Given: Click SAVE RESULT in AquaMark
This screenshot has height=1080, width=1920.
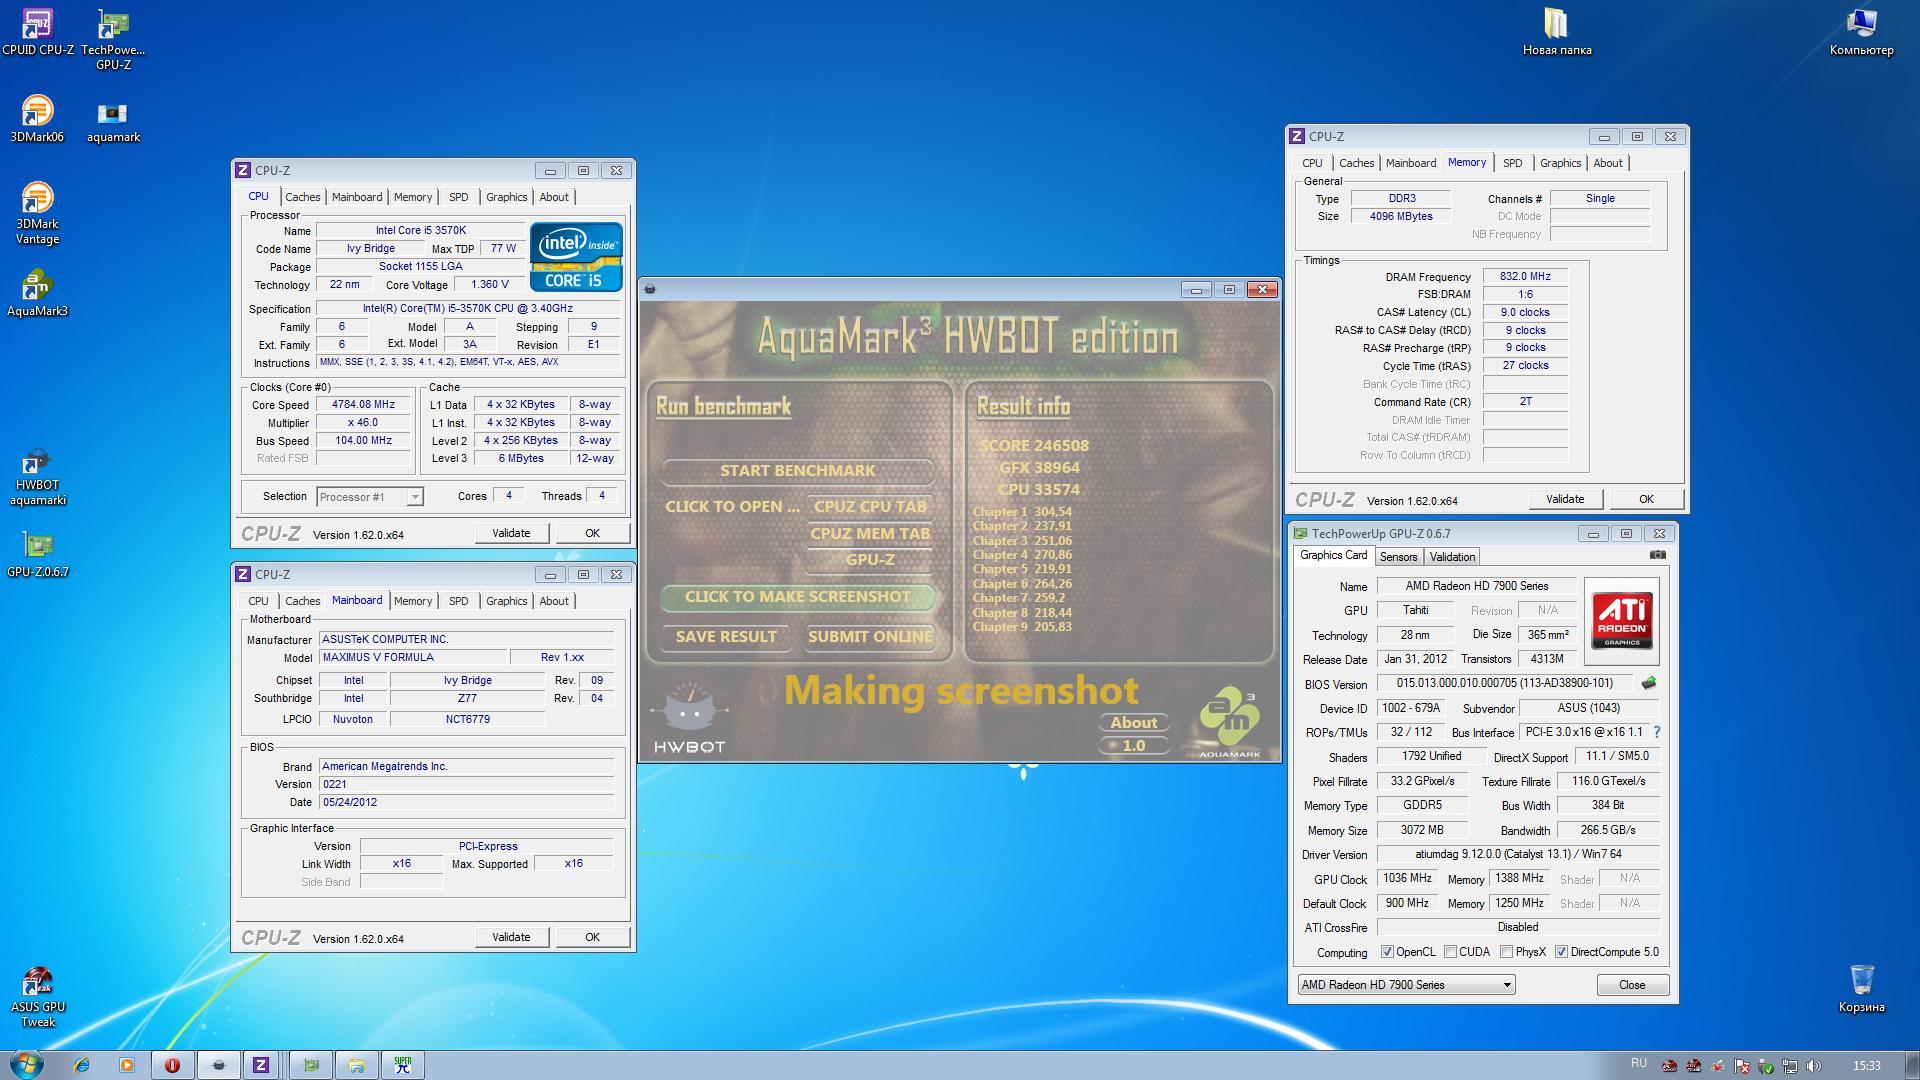Looking at the screenshot, I should (726, 637).
